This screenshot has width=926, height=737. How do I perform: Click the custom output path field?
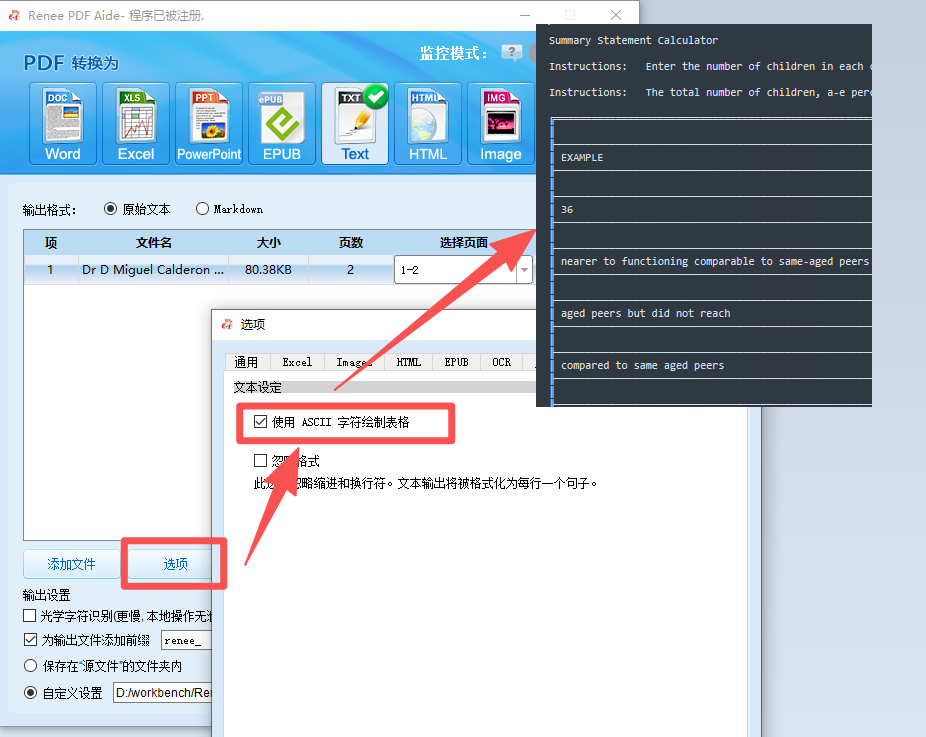point(162,692)
